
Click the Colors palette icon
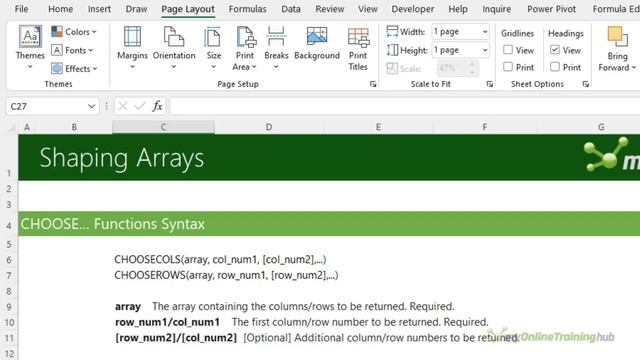click(x=57, y=31)
